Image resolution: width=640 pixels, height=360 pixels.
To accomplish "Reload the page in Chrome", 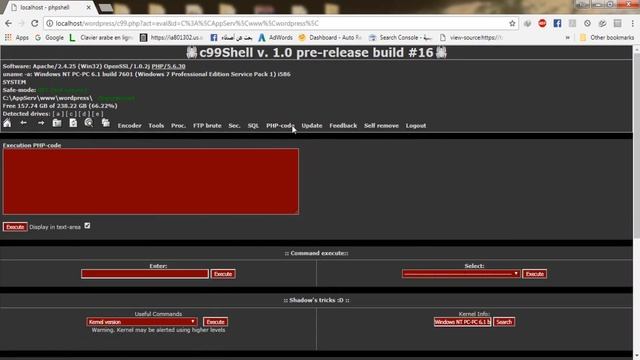I will [x=35, y=23].
